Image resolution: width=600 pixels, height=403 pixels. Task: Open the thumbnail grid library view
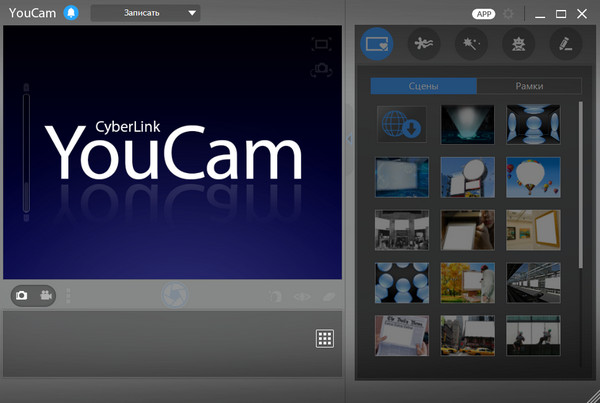tap(324, 339)
